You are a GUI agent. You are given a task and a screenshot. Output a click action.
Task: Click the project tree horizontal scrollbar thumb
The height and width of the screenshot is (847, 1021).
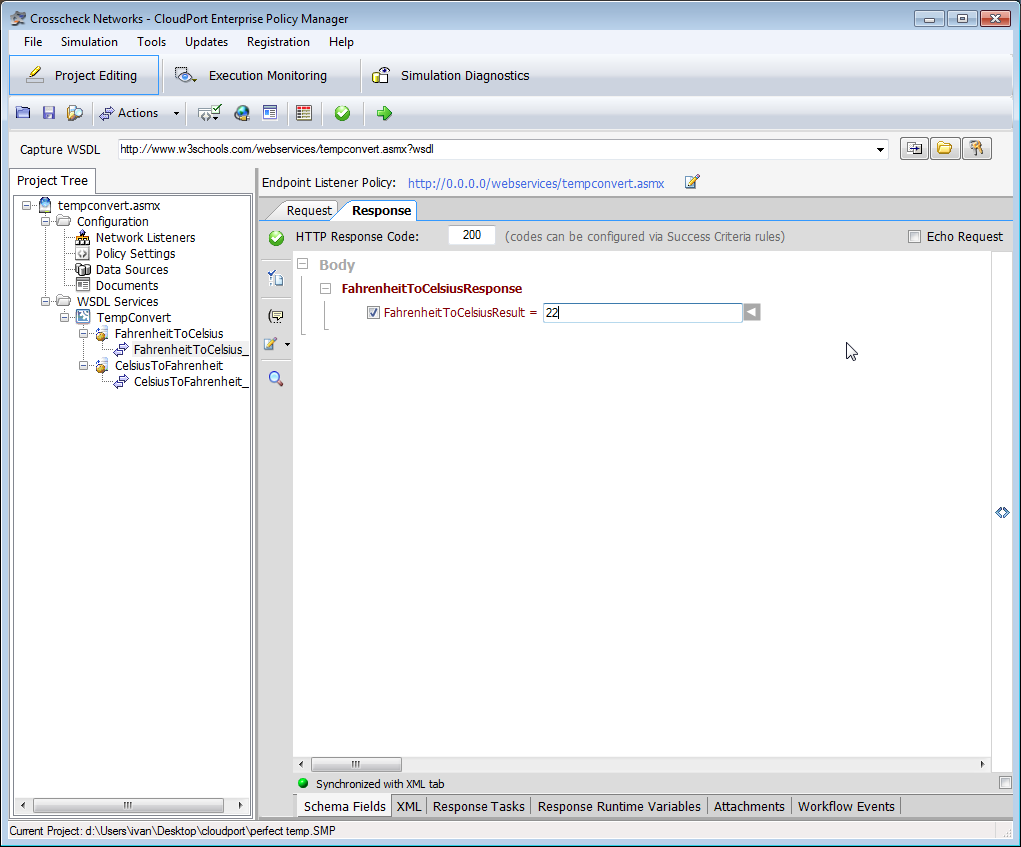click(128, 805)
